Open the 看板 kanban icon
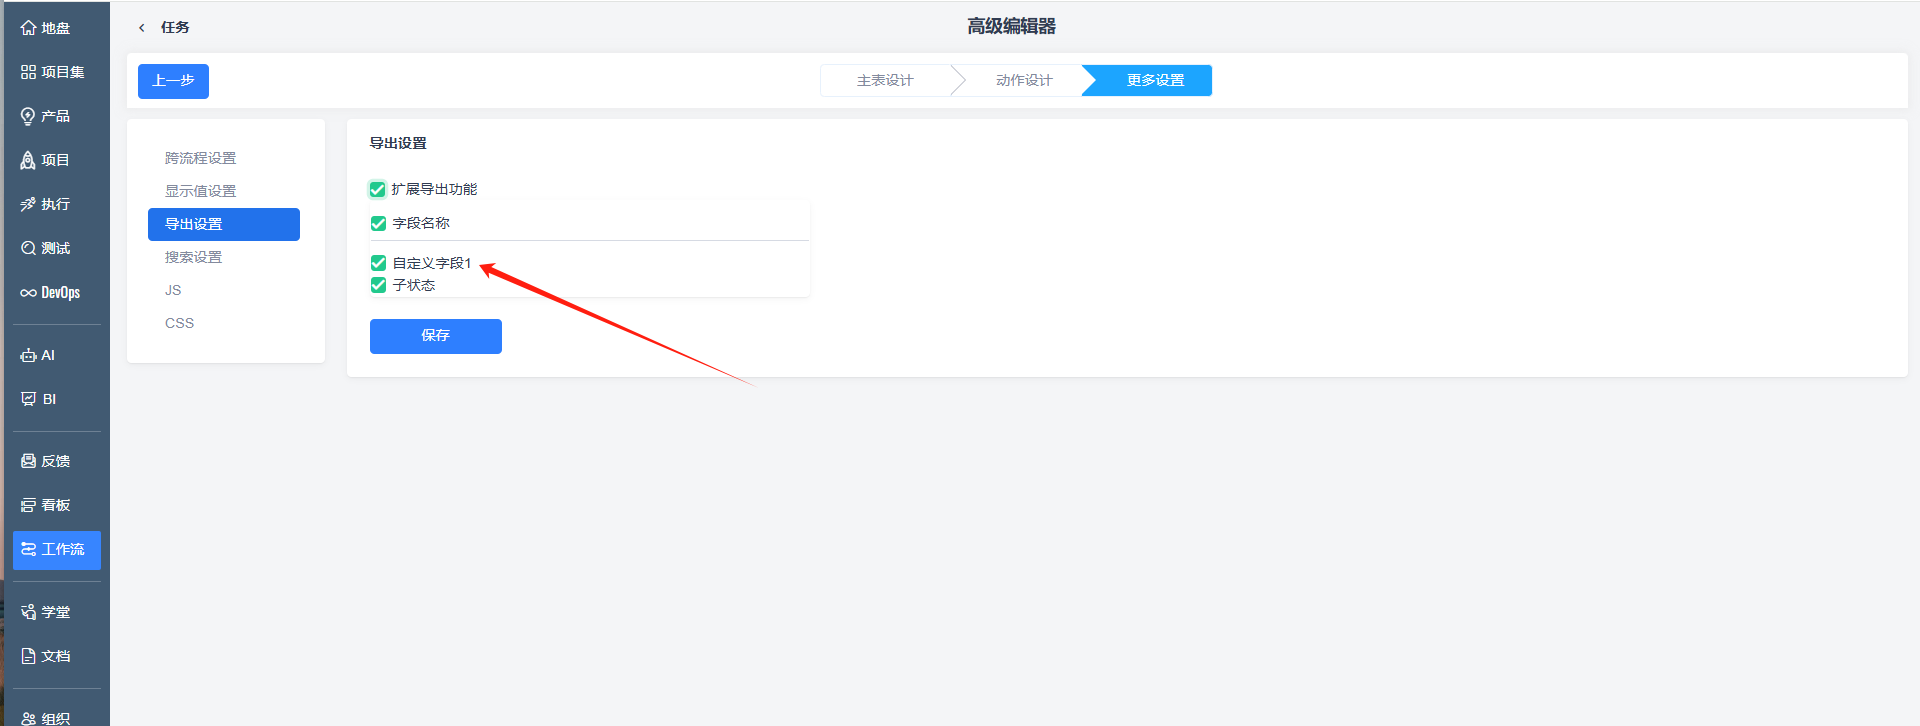This screenshot has width=1920, height=726. (28, 505)
